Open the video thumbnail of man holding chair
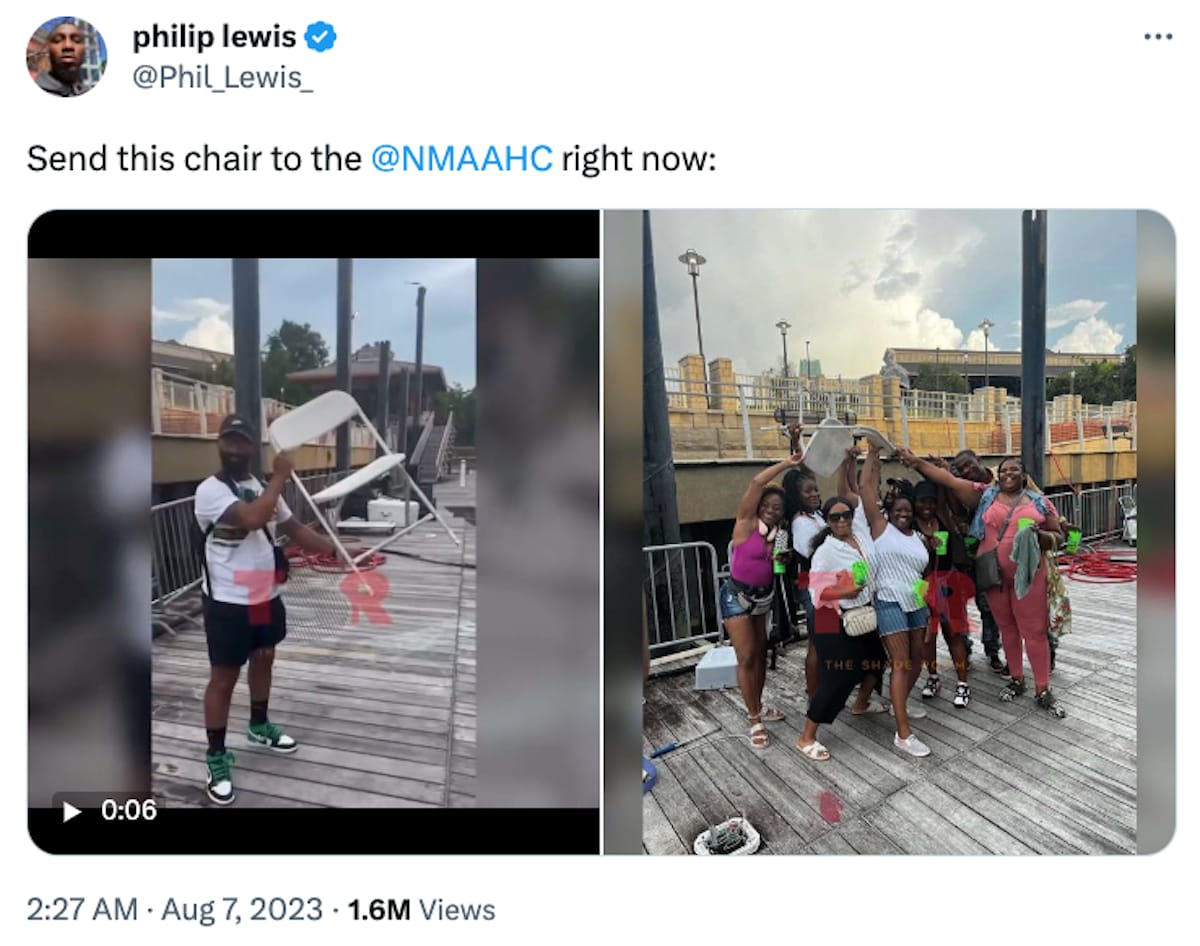This screenshot has height=946, width=1200. (313, 532)
